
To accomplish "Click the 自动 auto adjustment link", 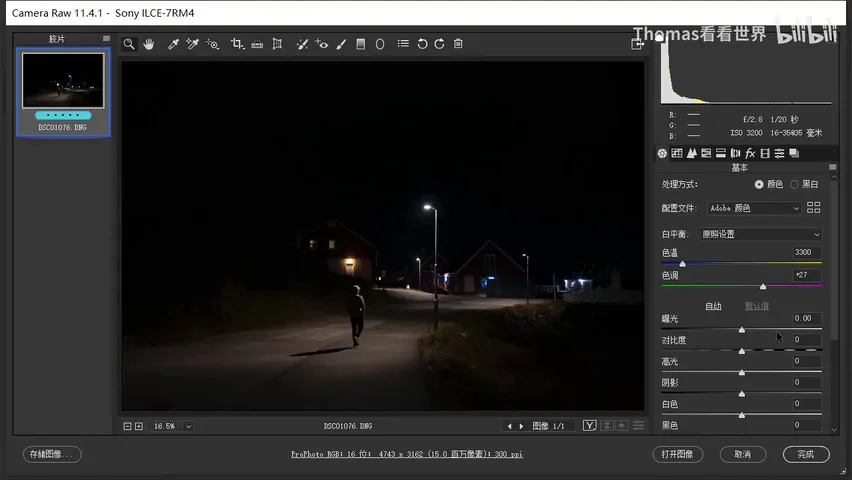I will point(713,306).
